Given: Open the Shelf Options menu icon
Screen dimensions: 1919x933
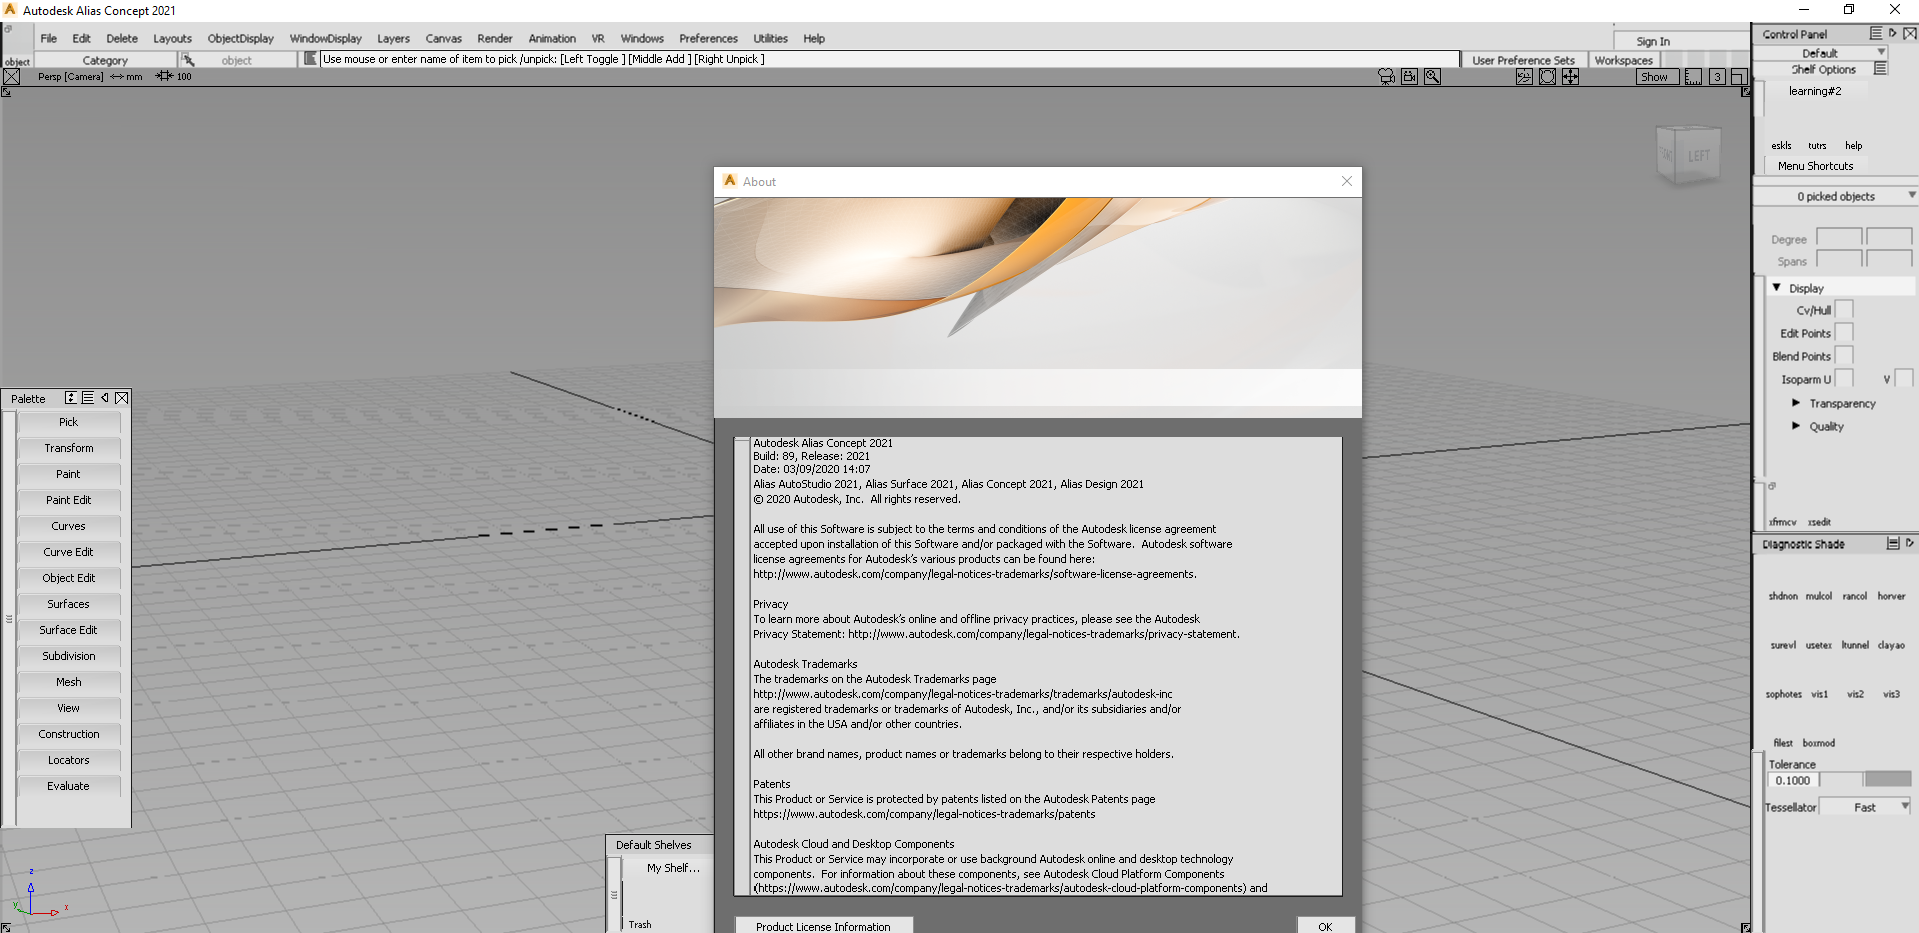Looking at the screenshot, I should pyautogui.click(x=1880, y=69).
